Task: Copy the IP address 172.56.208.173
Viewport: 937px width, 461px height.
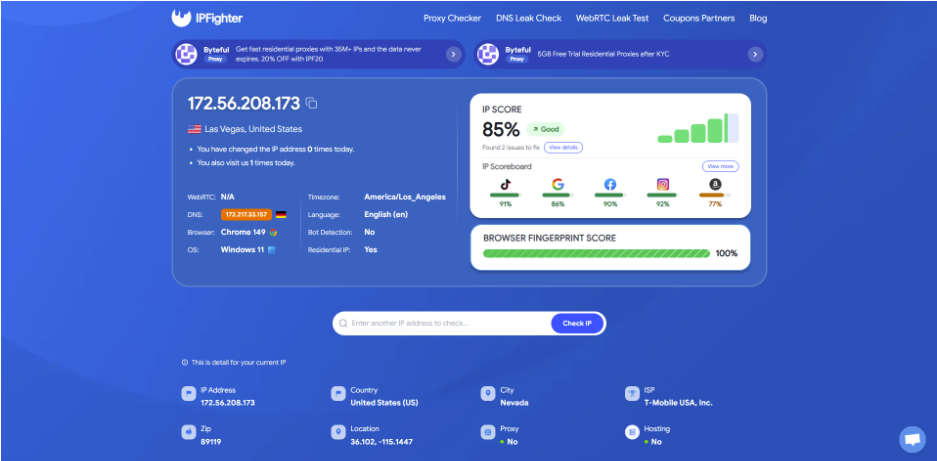Action: tap(311, 103)
